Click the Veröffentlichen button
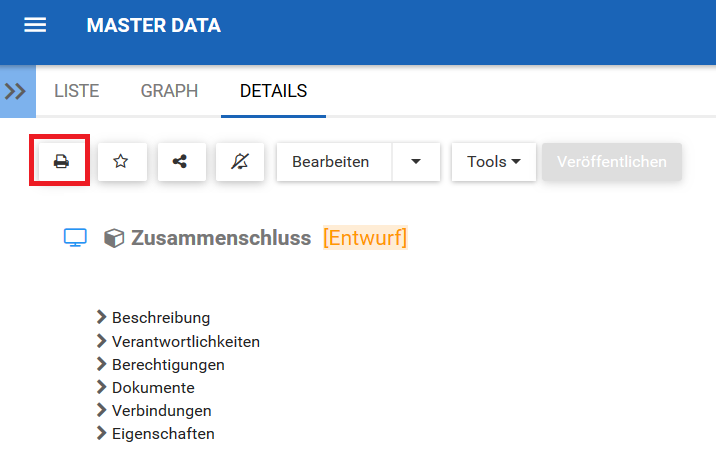 [x=612, y=161]
